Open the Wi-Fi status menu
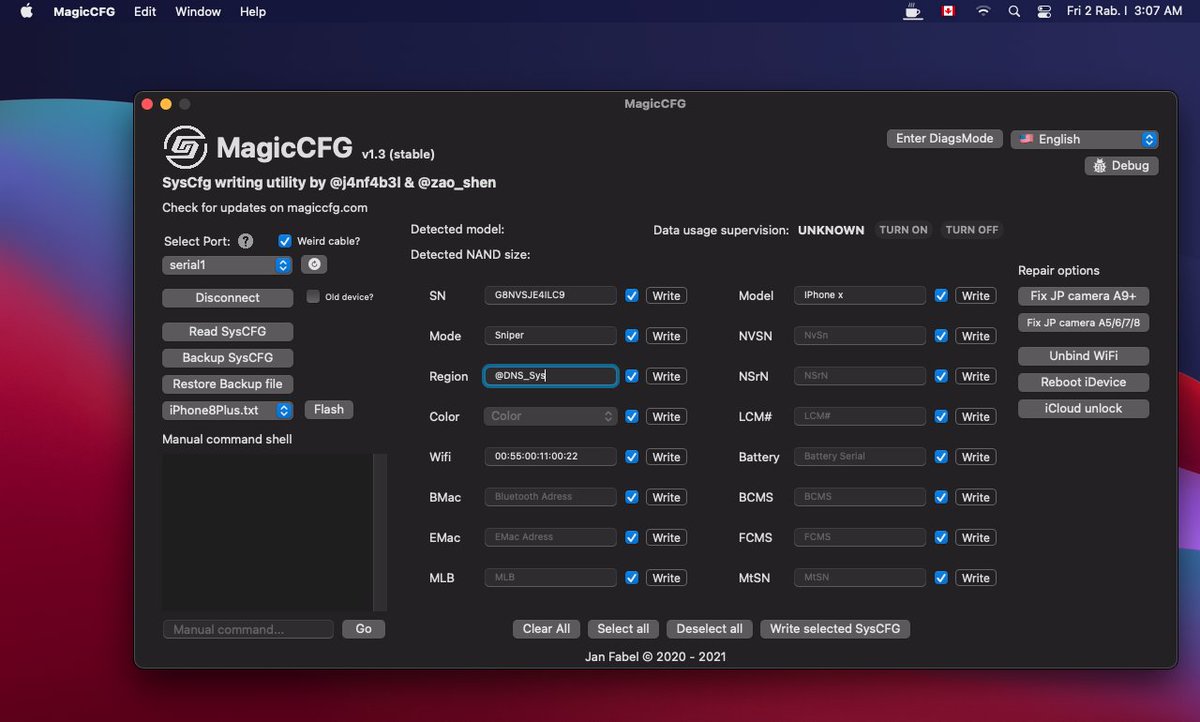1200x722 pixels. (983, 11)
